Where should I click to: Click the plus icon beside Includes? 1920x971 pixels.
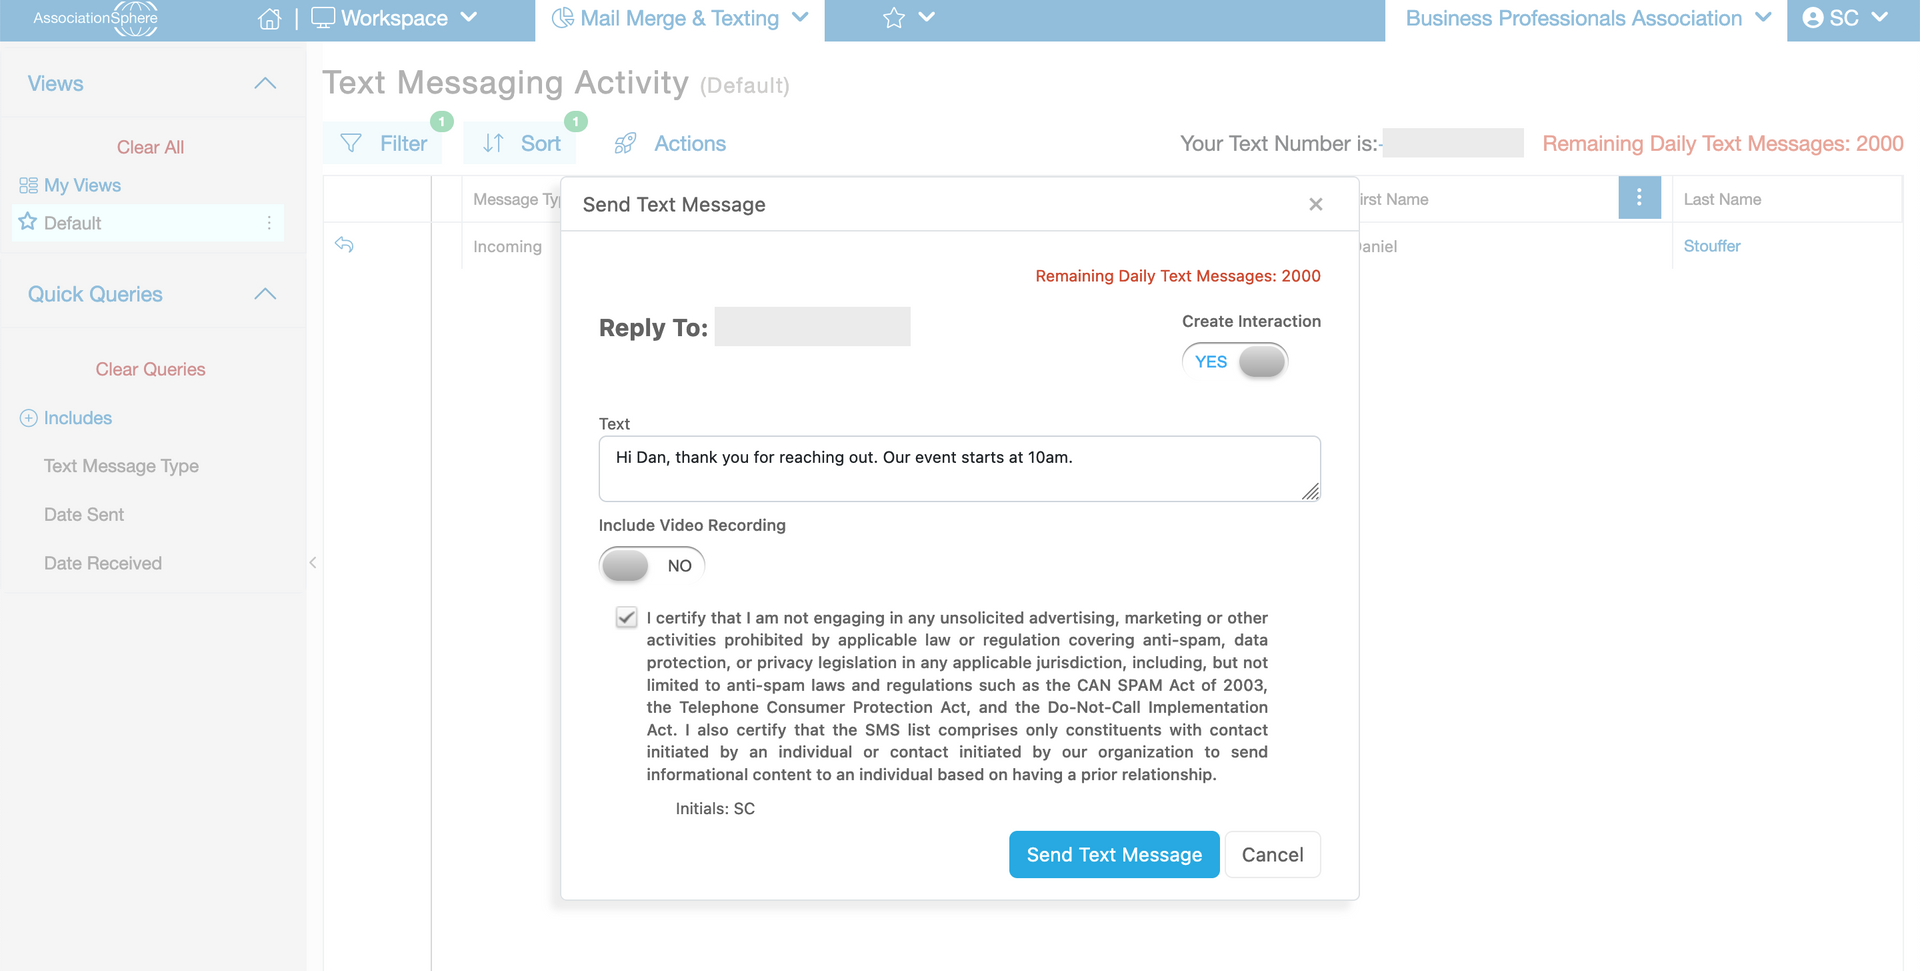coord(29,418)
